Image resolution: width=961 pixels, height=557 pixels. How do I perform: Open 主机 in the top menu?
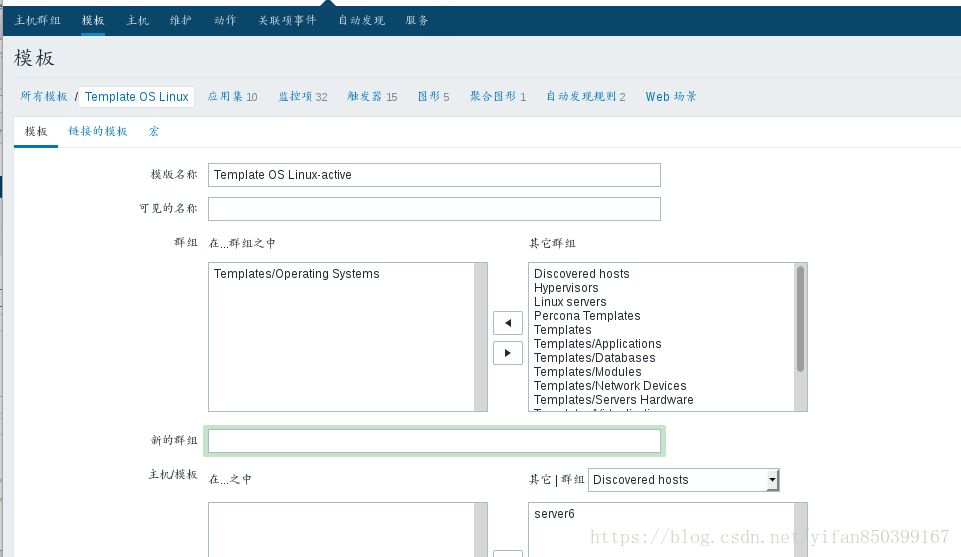point(137,20)
